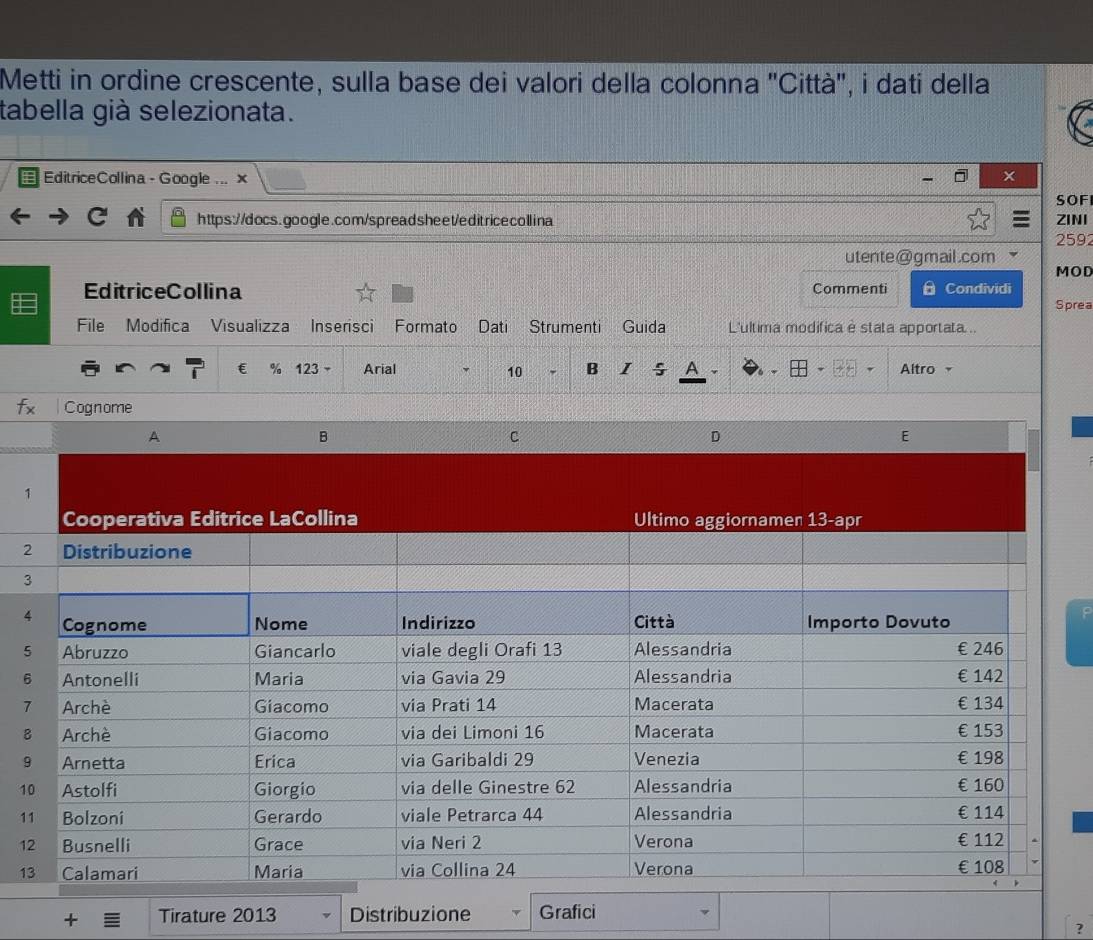This screenshot has height=940, width=1093.
Task: Open the cell borders tool
Action: click(x=798, y=369)
